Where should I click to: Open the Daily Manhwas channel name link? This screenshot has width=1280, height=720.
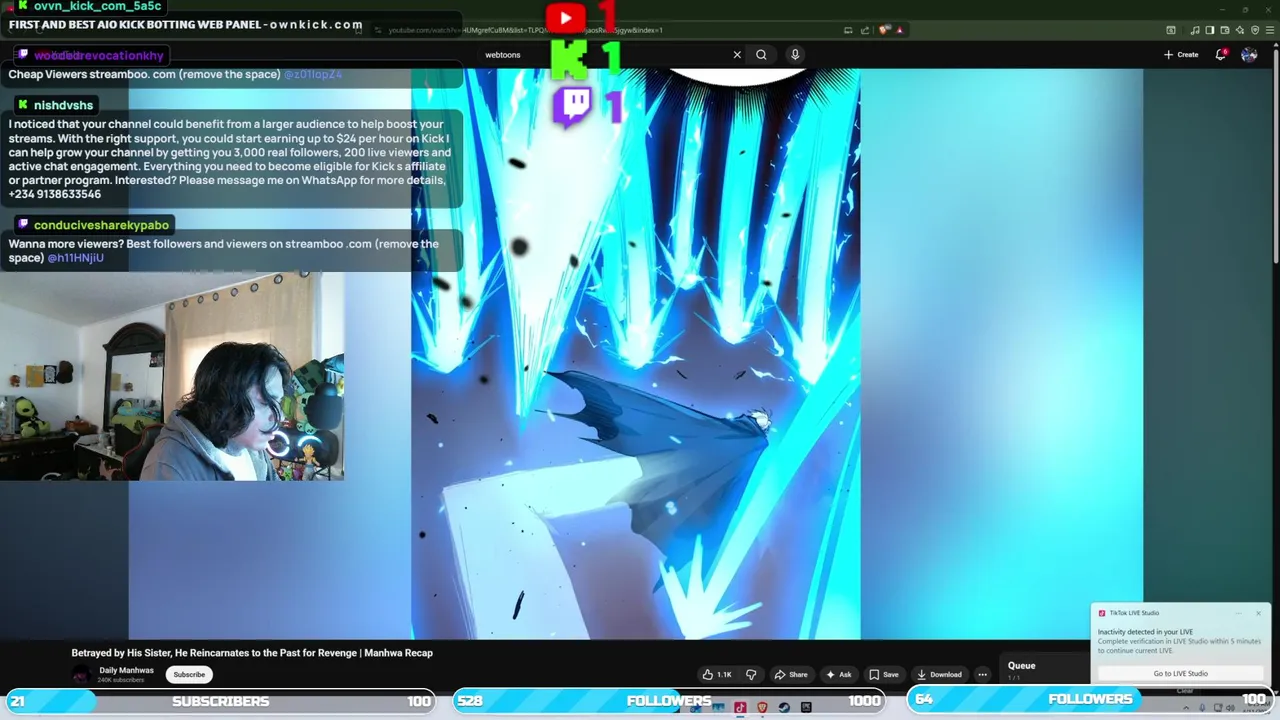click(x=126, y=670)
